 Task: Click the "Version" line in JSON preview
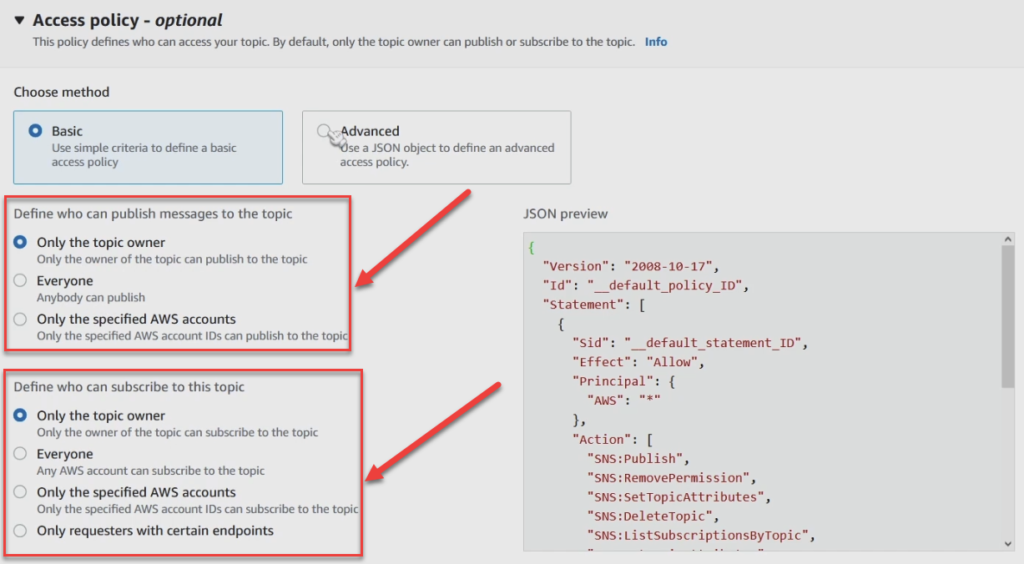631,266
